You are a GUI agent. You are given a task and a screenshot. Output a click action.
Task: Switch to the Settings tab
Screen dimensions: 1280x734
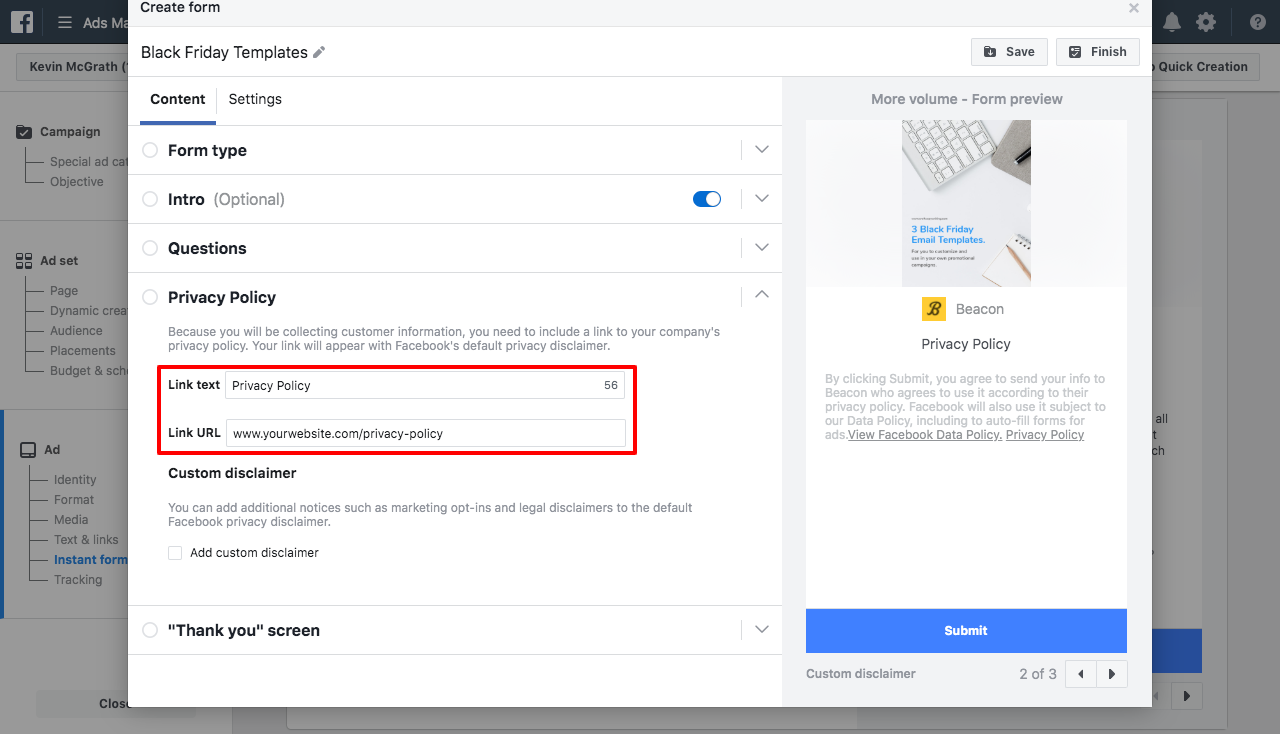254,99
